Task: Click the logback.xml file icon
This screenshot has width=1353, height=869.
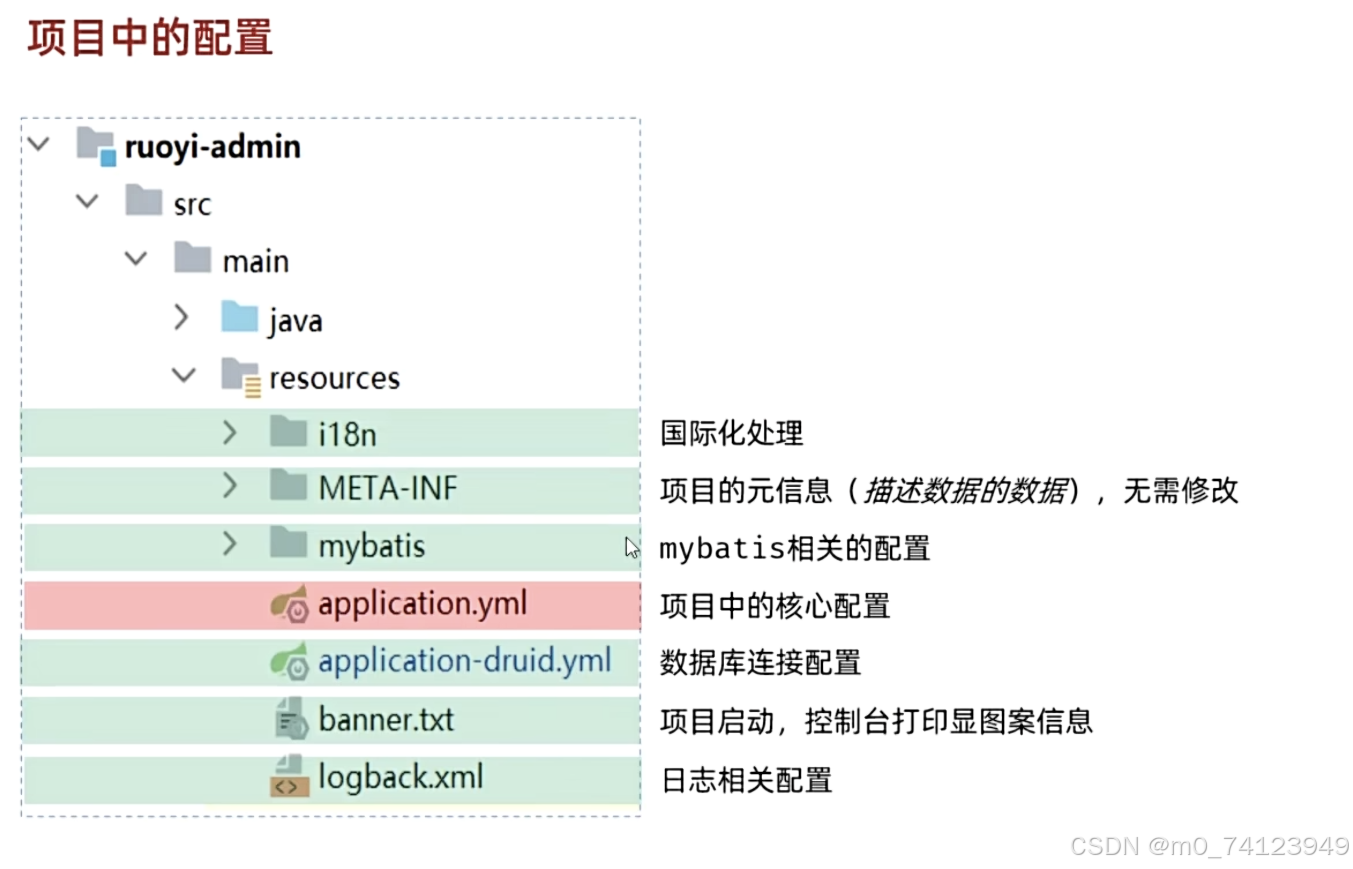Action: click(290, 777)
